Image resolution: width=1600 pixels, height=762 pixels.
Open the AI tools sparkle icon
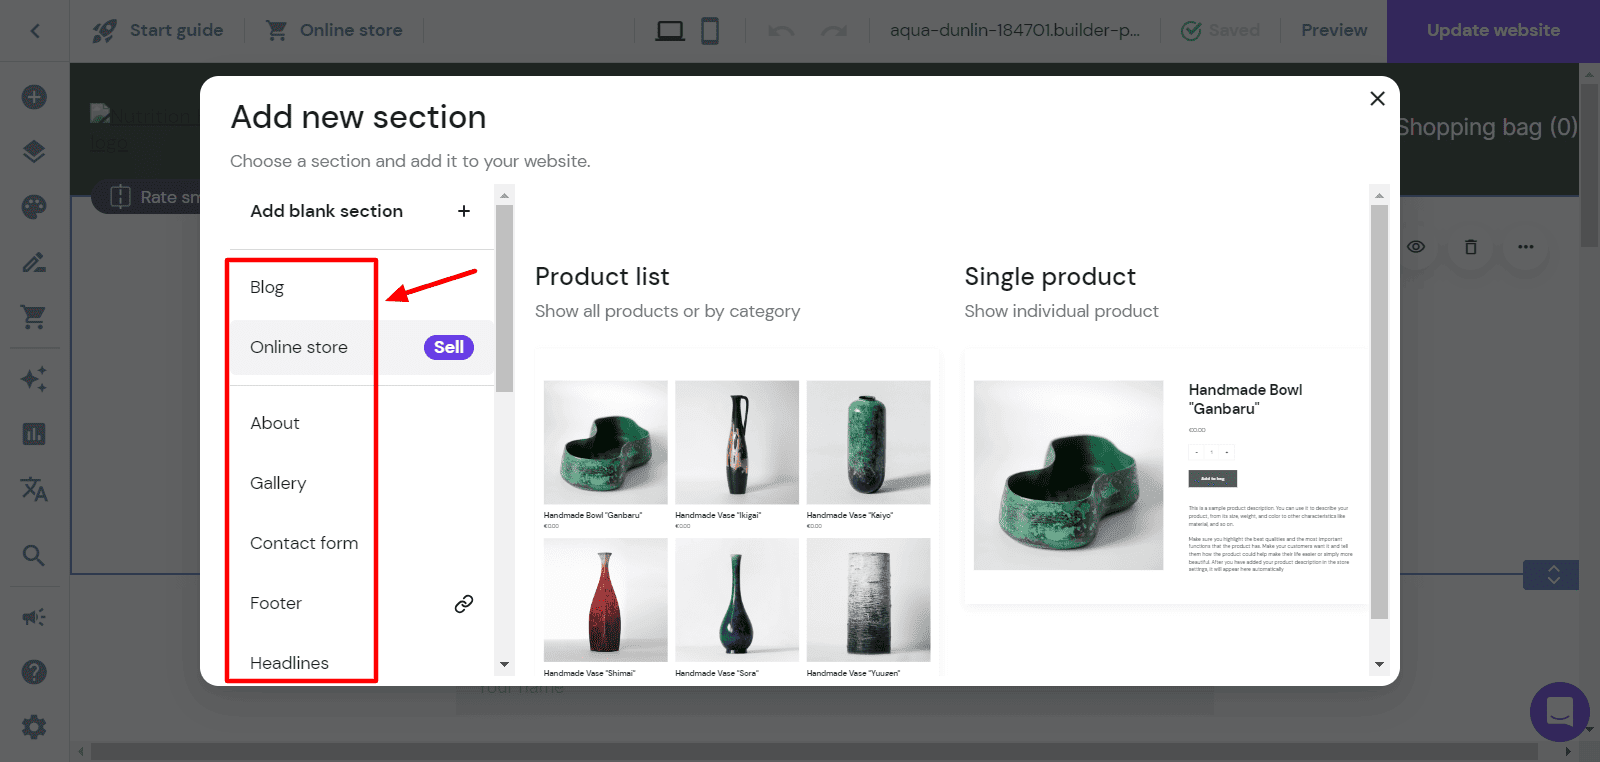[x=34, y=379]
